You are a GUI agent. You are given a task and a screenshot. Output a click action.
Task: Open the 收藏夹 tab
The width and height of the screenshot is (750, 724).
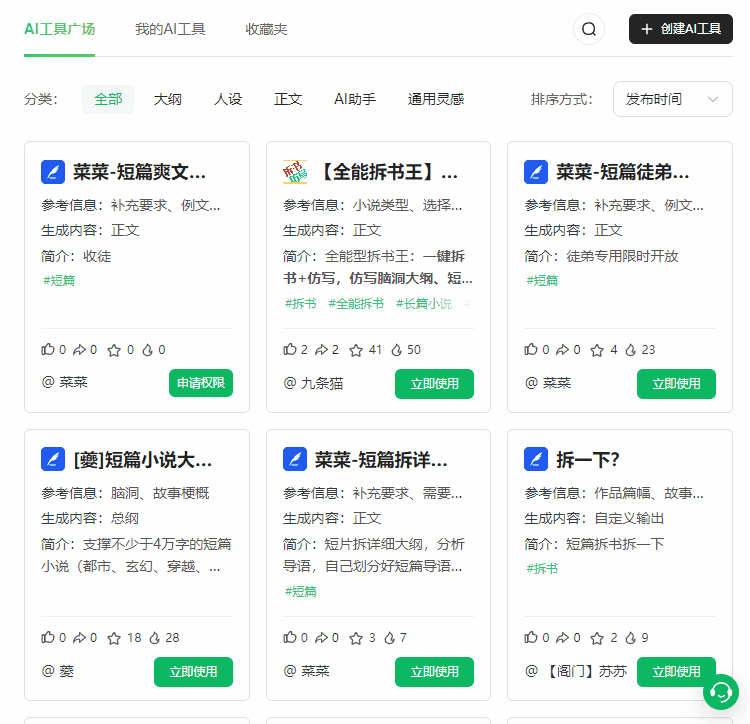[x=266, y=29]
